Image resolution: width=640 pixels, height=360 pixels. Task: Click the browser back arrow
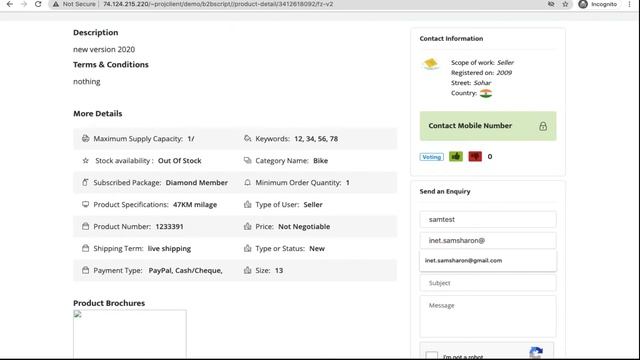coord(9,4)
